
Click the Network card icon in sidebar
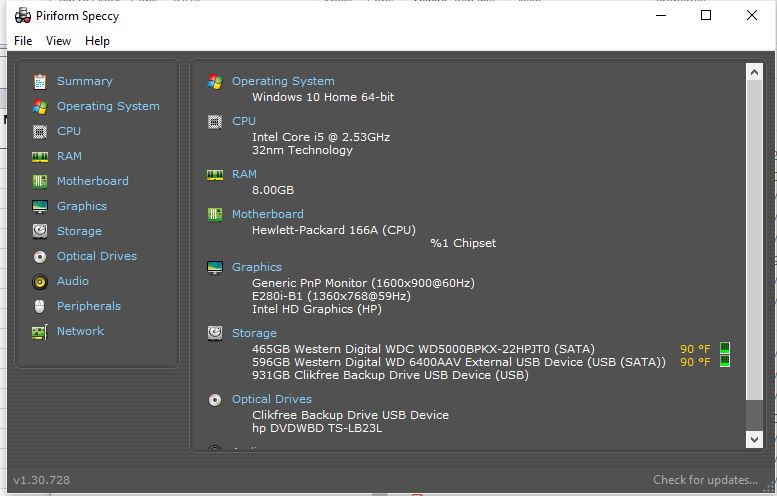40,331
